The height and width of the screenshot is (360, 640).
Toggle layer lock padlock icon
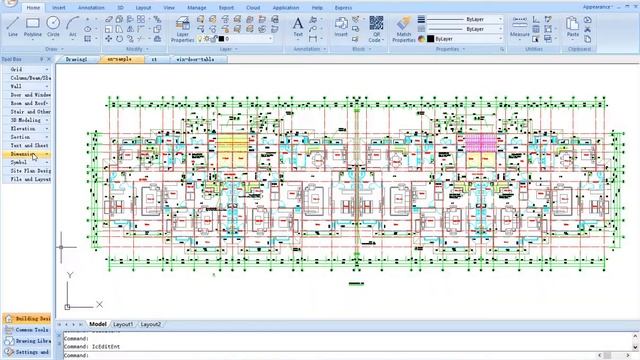pos(213,39)
